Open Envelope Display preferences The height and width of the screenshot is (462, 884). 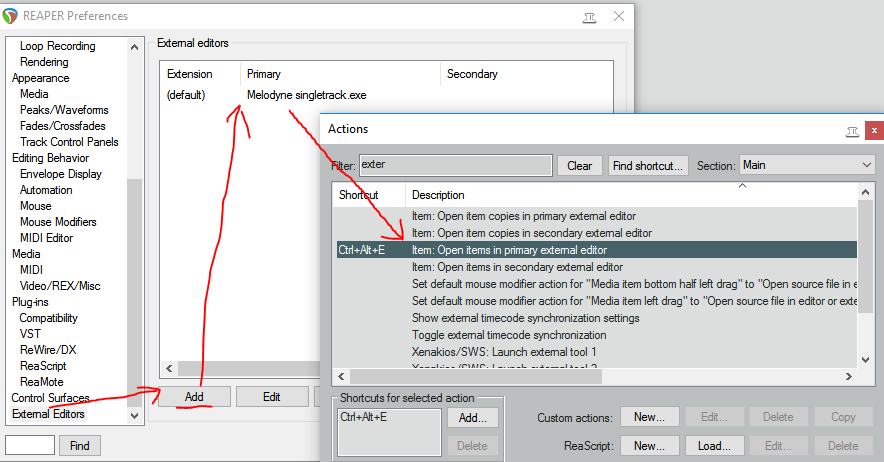point(60,174)
